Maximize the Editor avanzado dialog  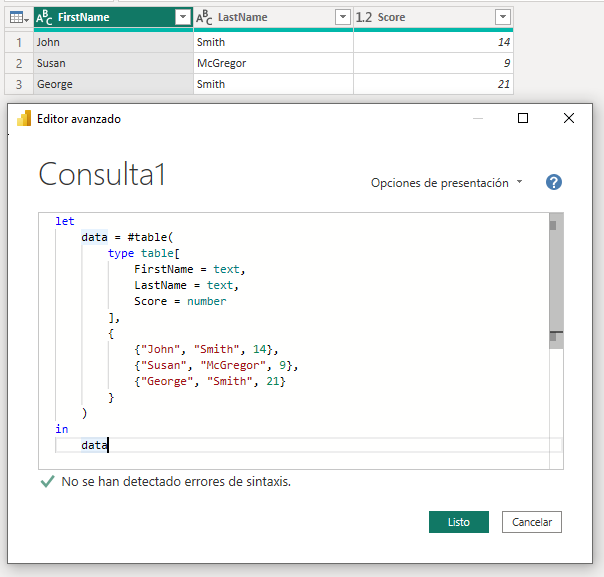522,118
